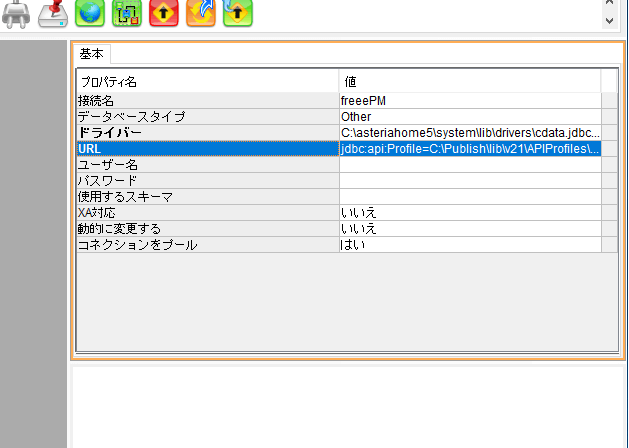
Task: Select the ユーザー名 property row
Action: click(x=208, y=165)
